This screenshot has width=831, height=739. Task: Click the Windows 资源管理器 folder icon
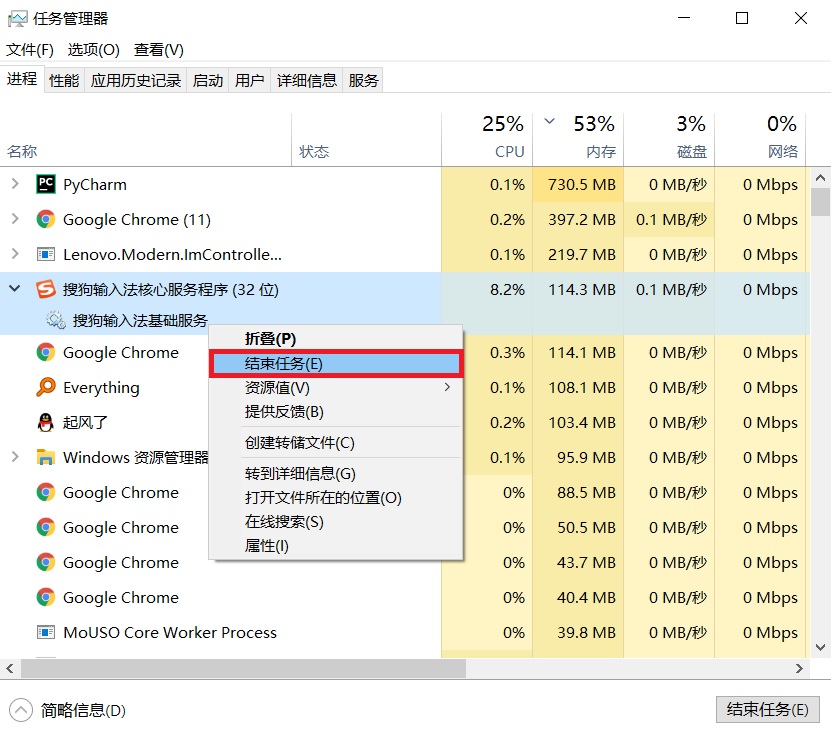coord(46,457)
